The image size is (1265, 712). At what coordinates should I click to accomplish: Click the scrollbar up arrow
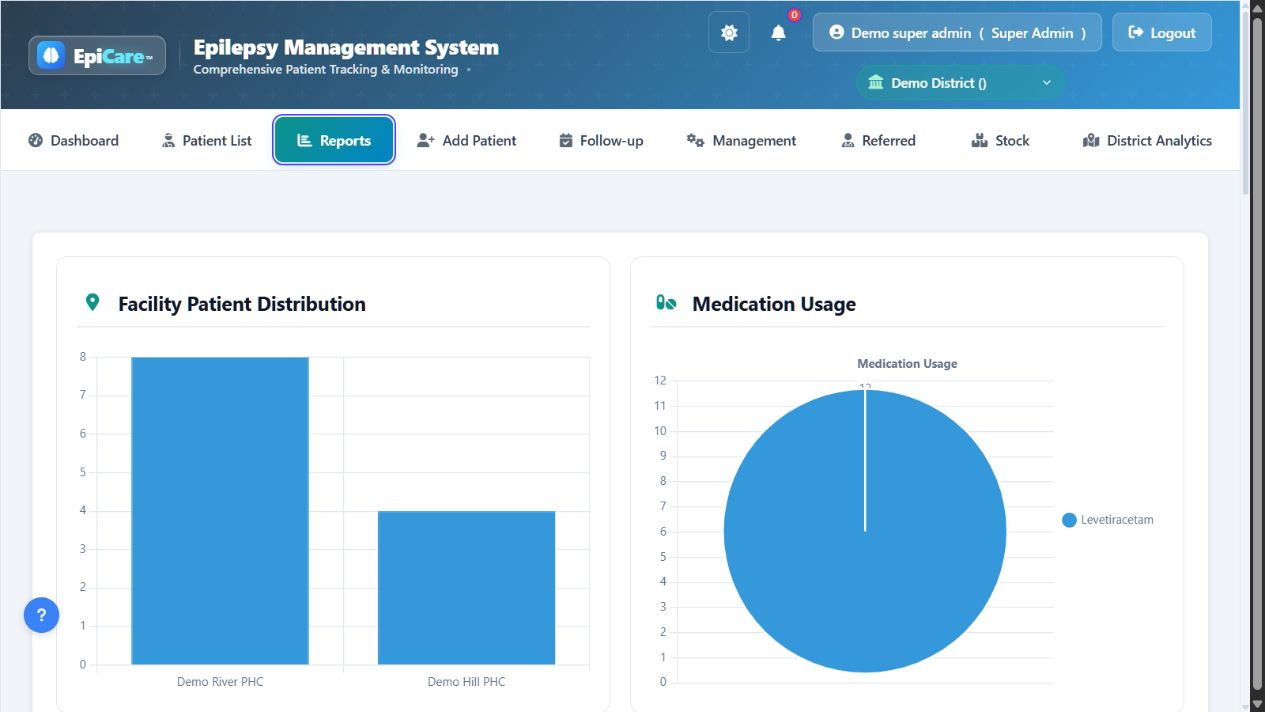[x=1258, y=7]
